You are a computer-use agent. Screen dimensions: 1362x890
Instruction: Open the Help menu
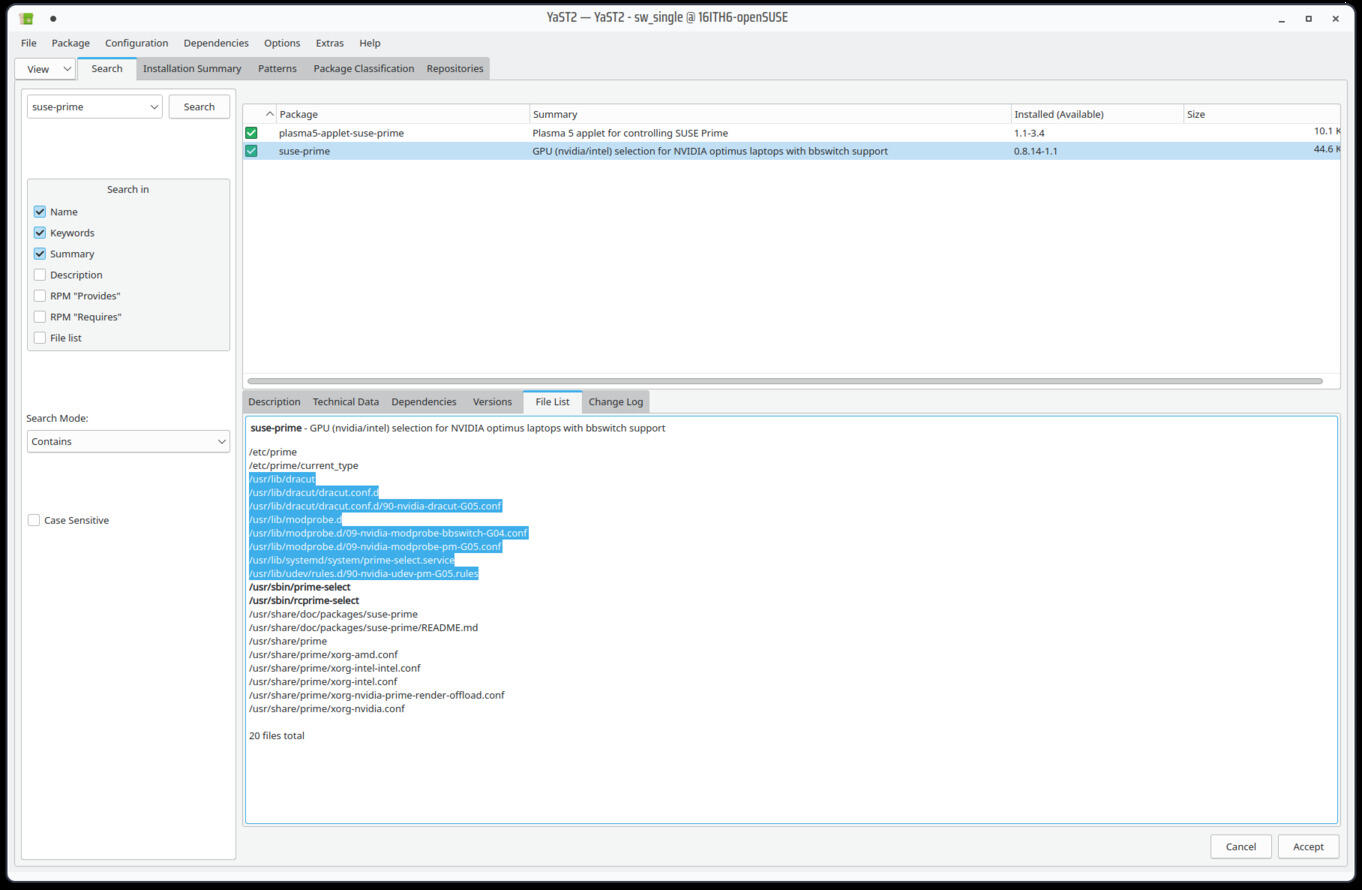pyautogui.click(x=370, y=43)
